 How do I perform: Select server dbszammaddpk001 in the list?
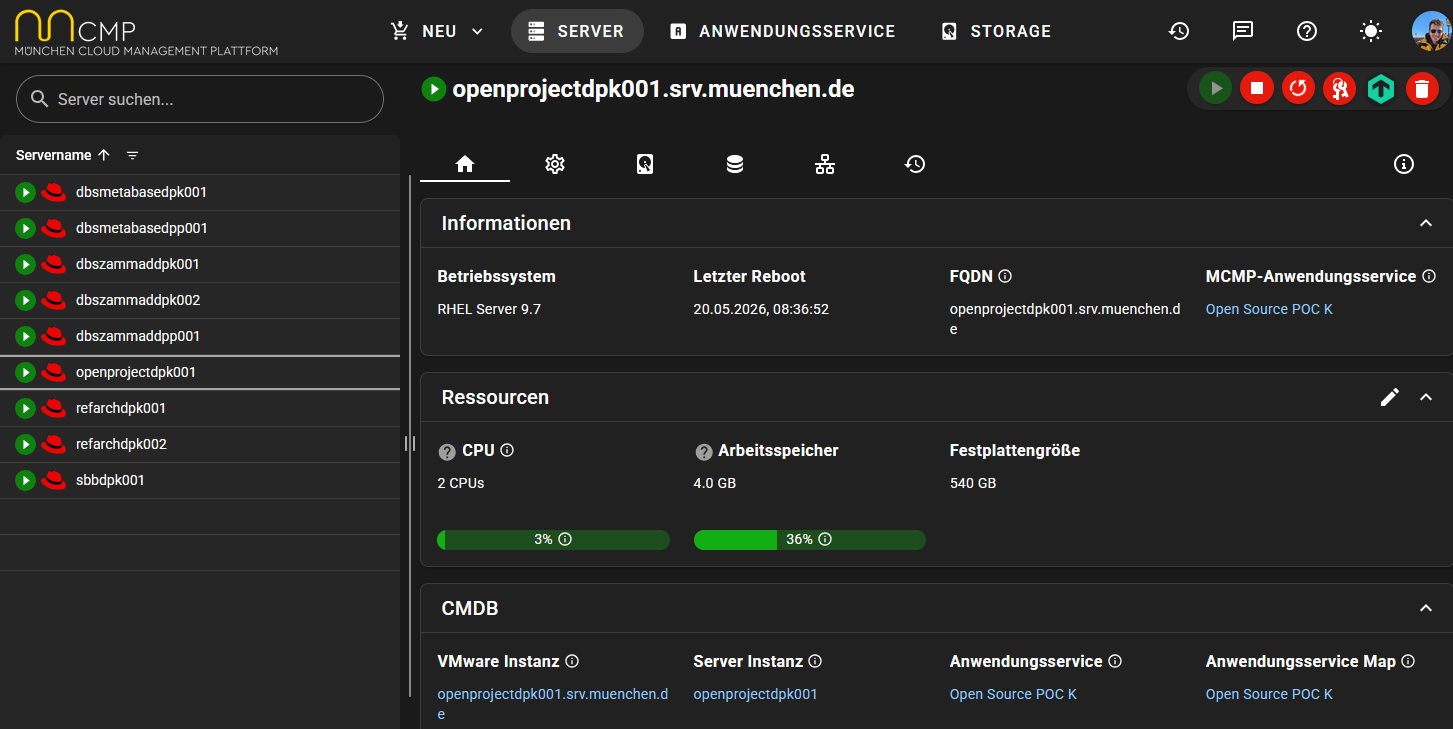[x=200, y=264]
